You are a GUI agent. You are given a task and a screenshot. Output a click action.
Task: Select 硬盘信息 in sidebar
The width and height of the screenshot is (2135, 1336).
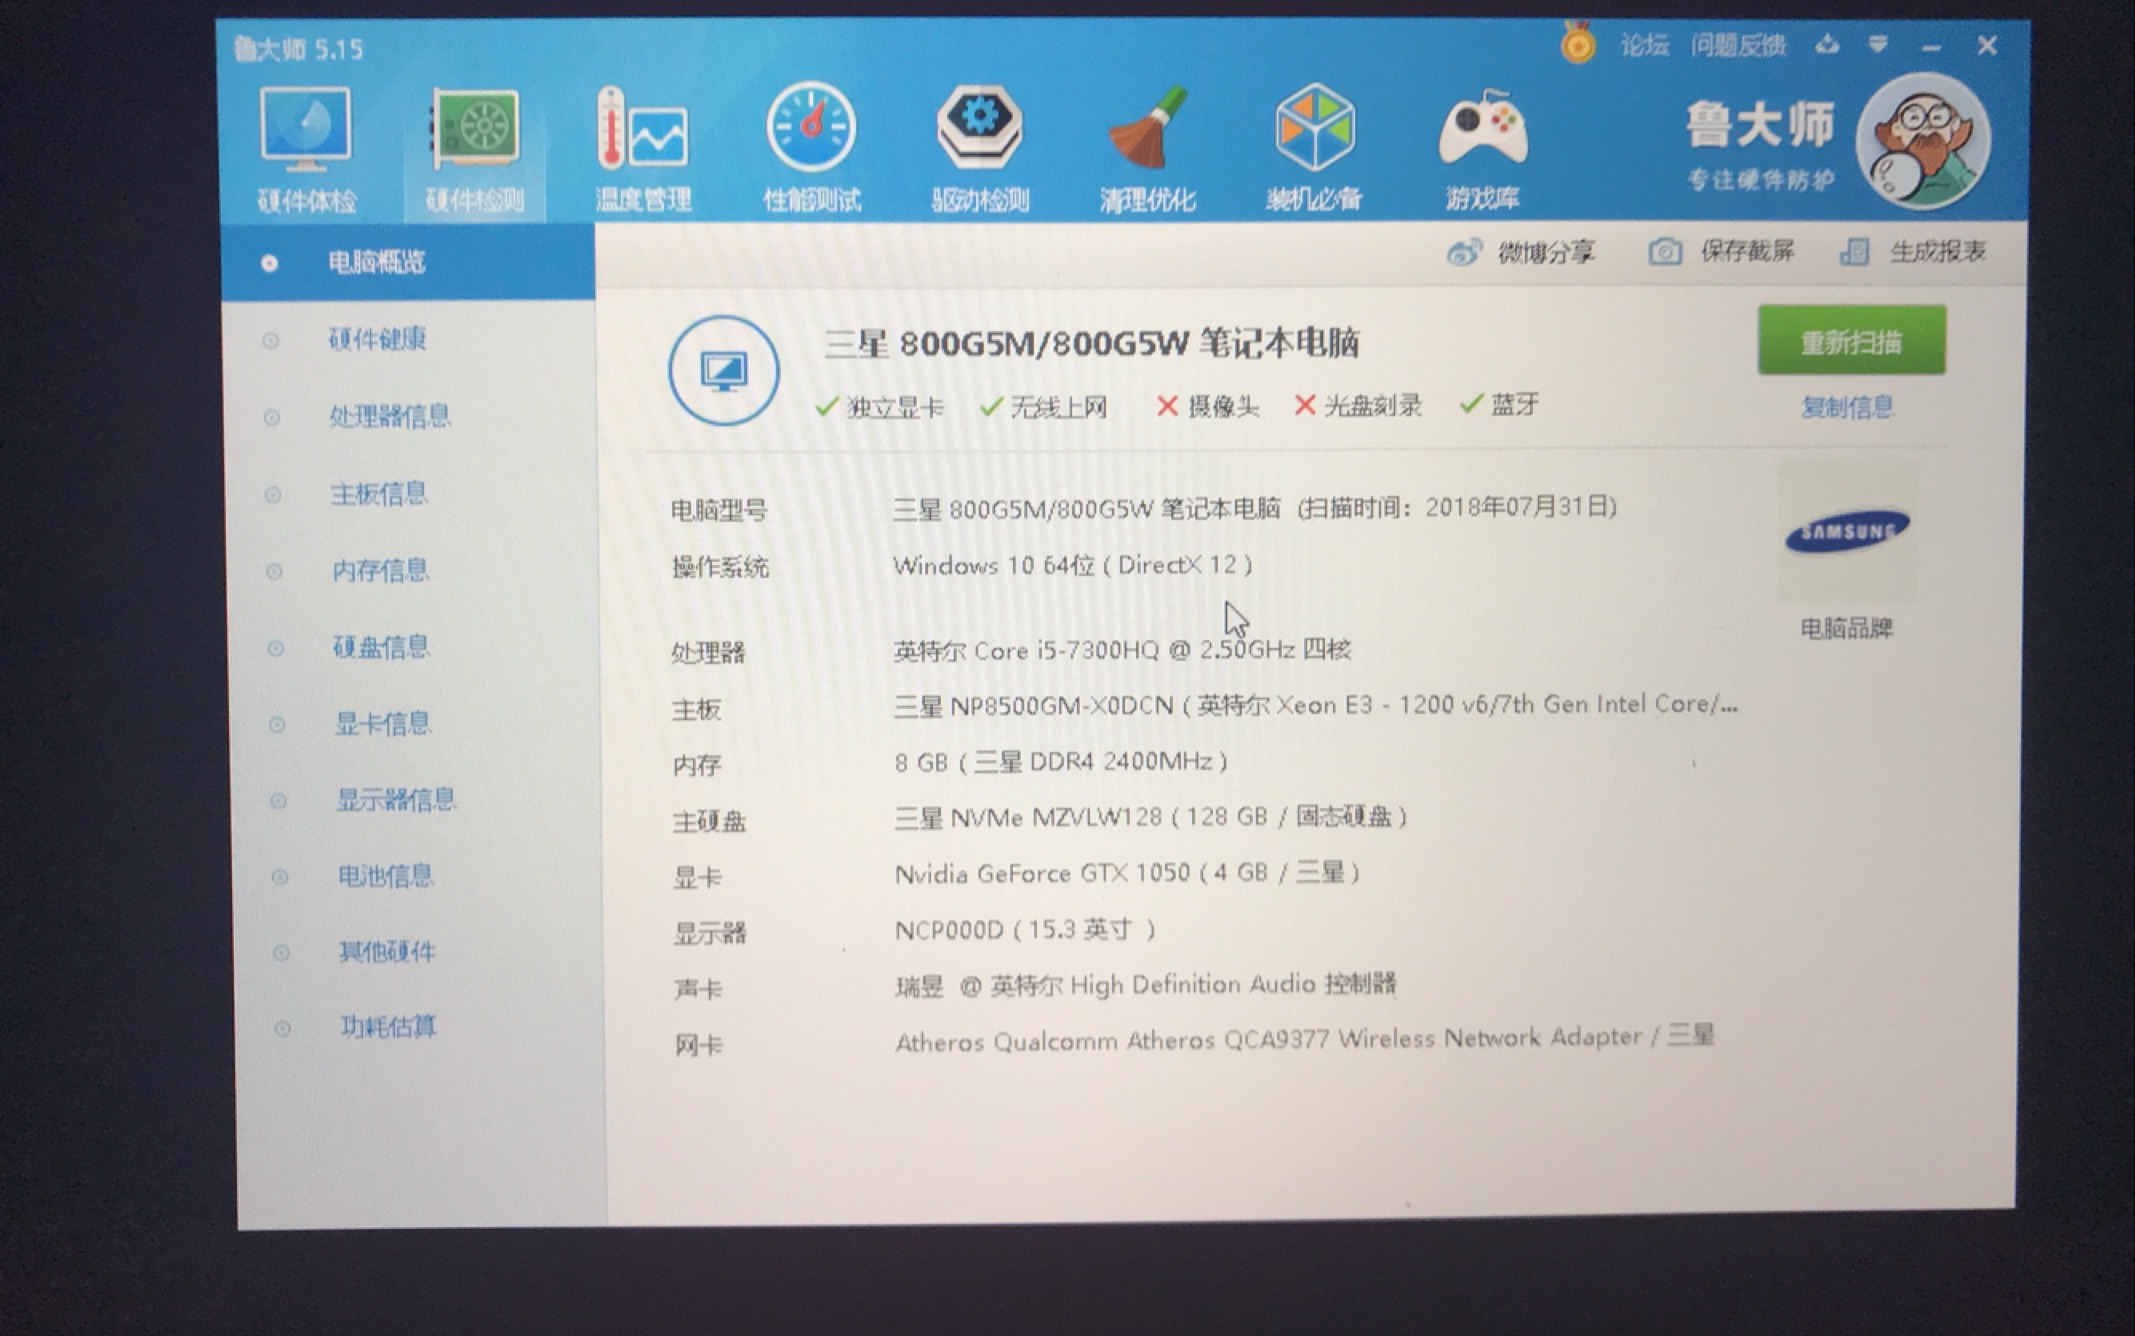click(x=381, y=647)
